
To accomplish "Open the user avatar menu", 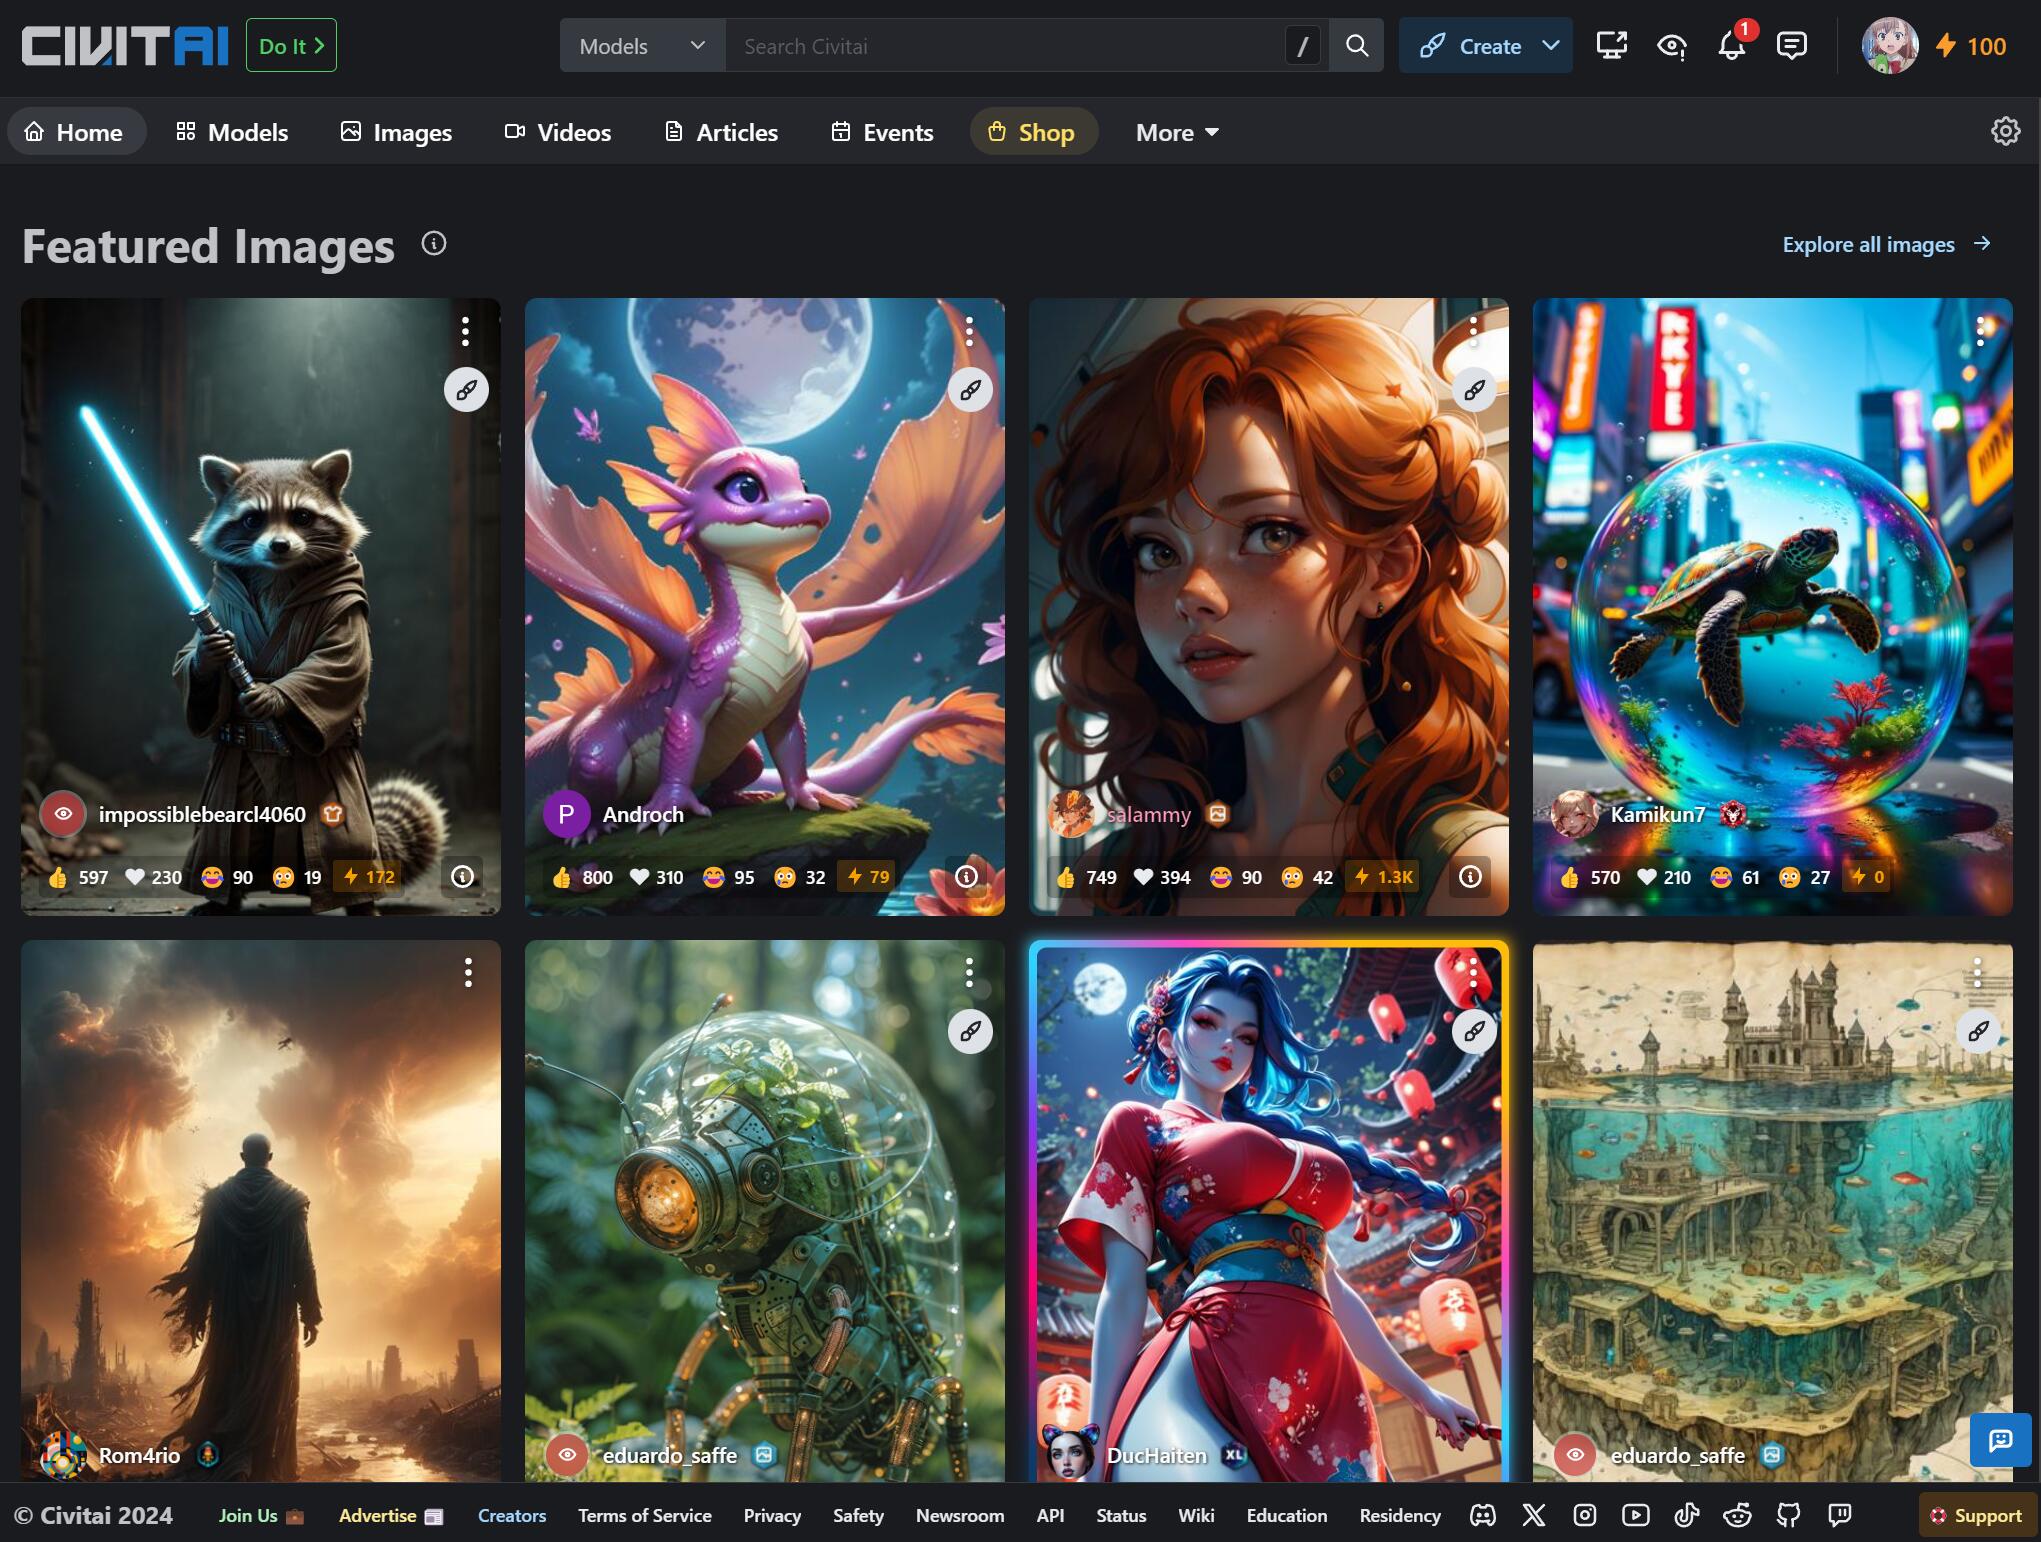I will 1889,46.
